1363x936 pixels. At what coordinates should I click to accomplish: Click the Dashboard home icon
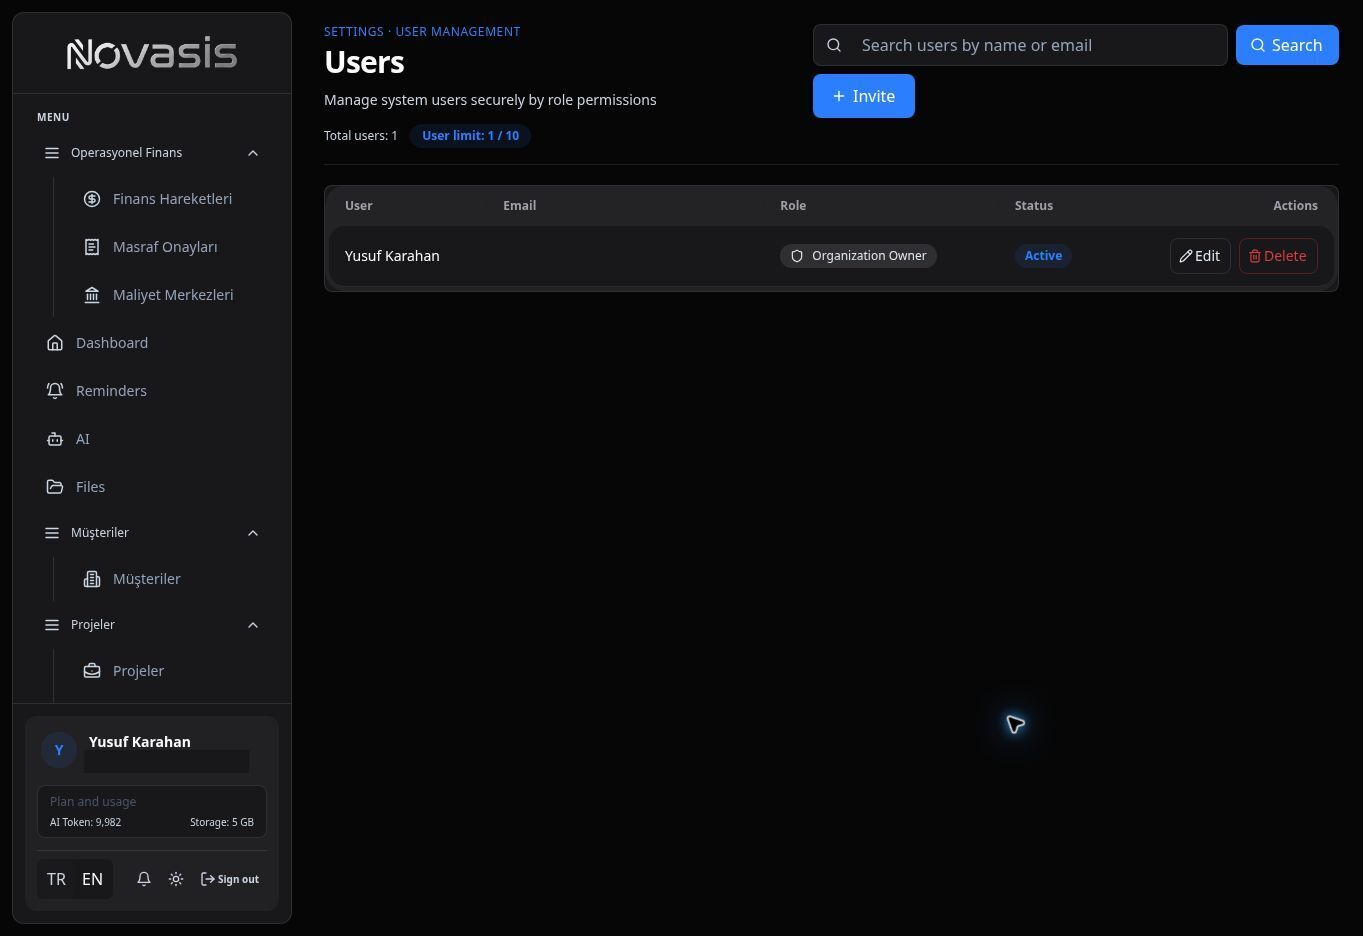[55, 343]
